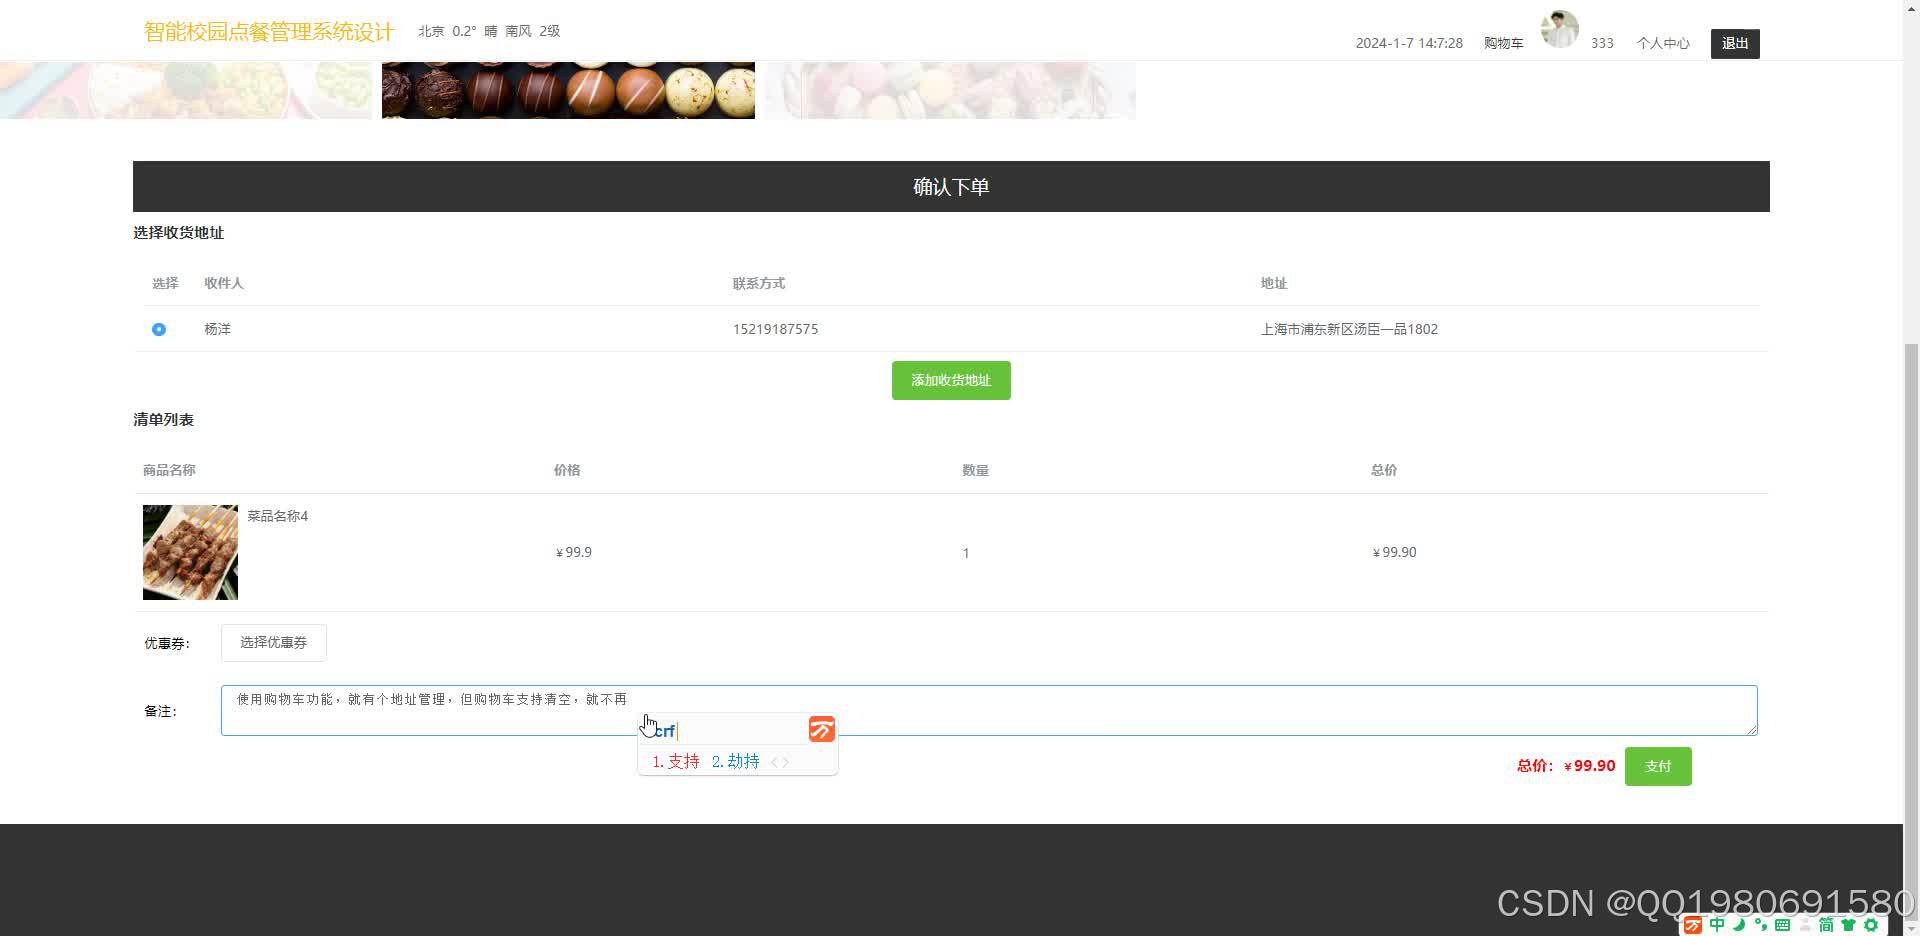Open 个人中心 from the top navigation
1920x936 pixels.
point(1663,43)
